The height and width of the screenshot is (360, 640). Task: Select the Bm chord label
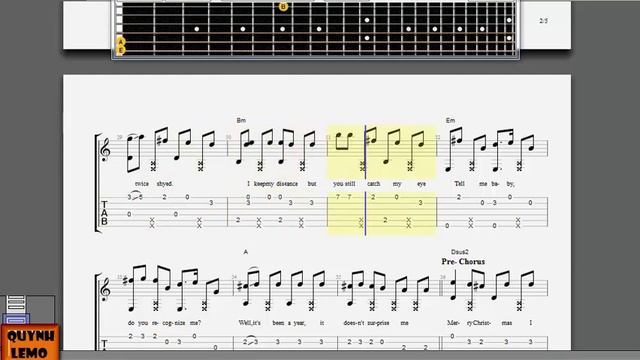(241, 120)
